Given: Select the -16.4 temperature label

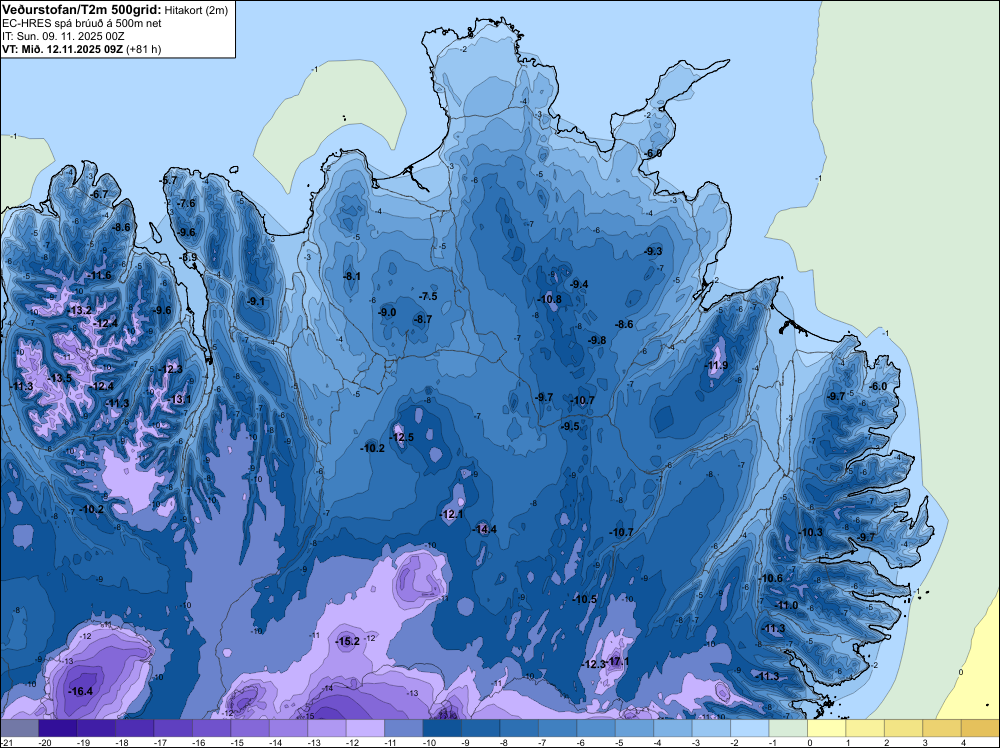Looking at the screenshot, I should (80, 691).
